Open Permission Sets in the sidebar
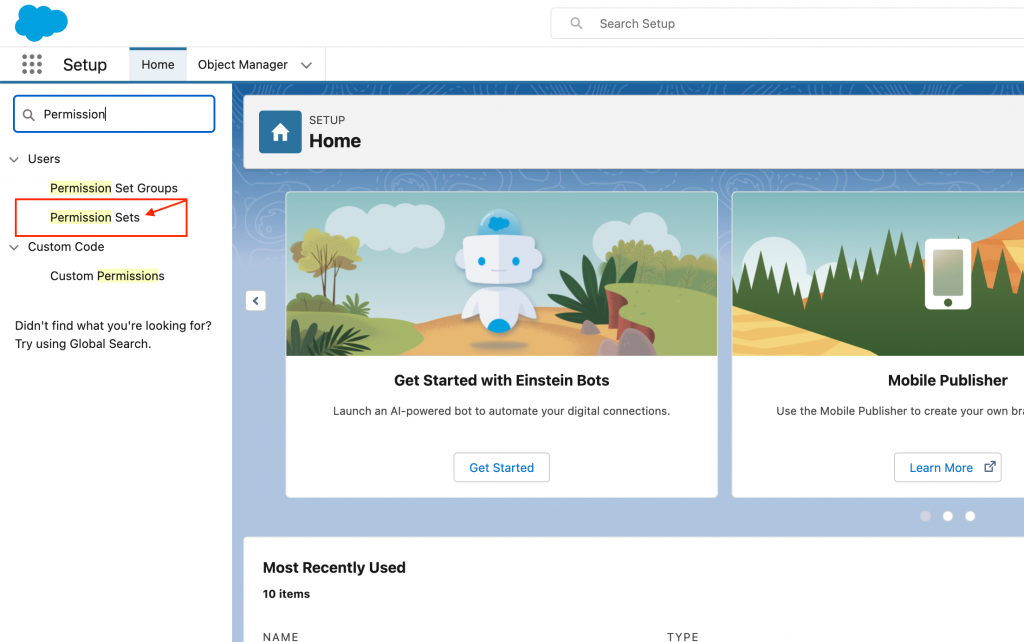The height and width of the screenshot is (642, 1024). (x=95, y=217)
